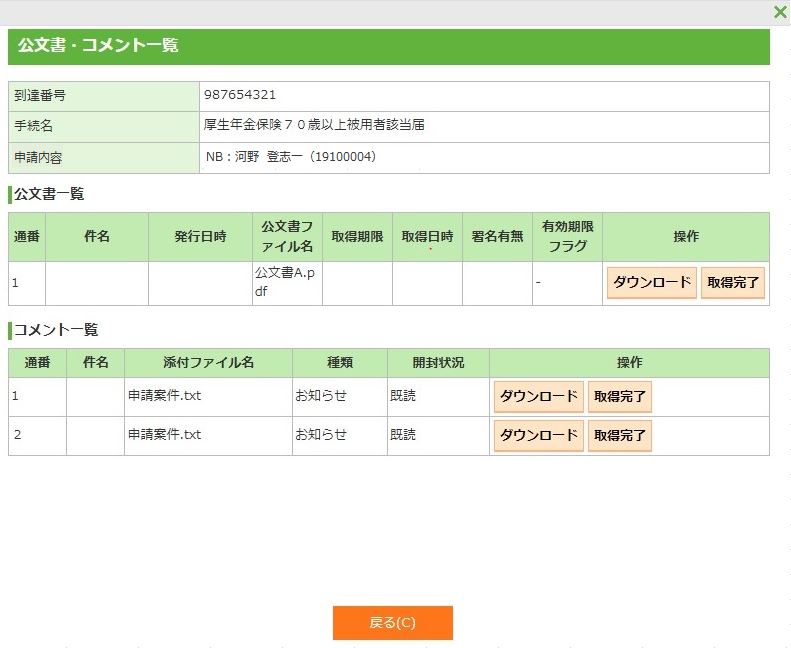Click the 有効期限フラグ column header
The width and height of the screenshot is (791, 648).
(568, 237)
